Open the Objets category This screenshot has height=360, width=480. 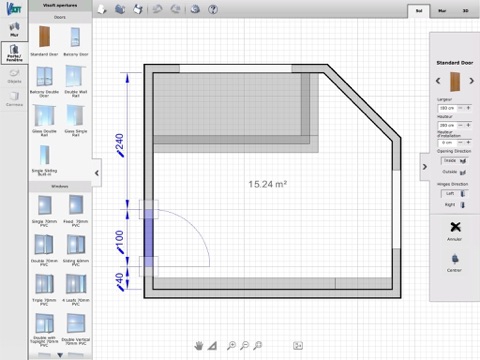point(14,76)
